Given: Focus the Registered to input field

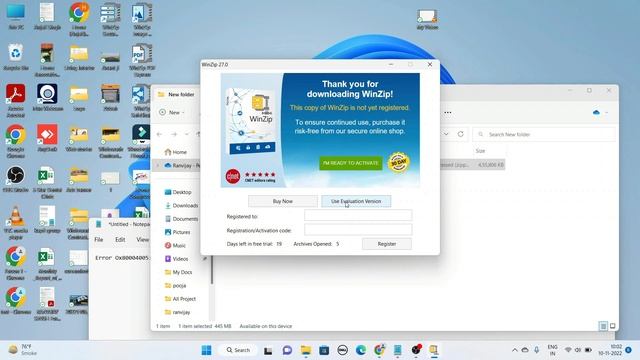Looking at the screenshot, I should click(358, 216).
